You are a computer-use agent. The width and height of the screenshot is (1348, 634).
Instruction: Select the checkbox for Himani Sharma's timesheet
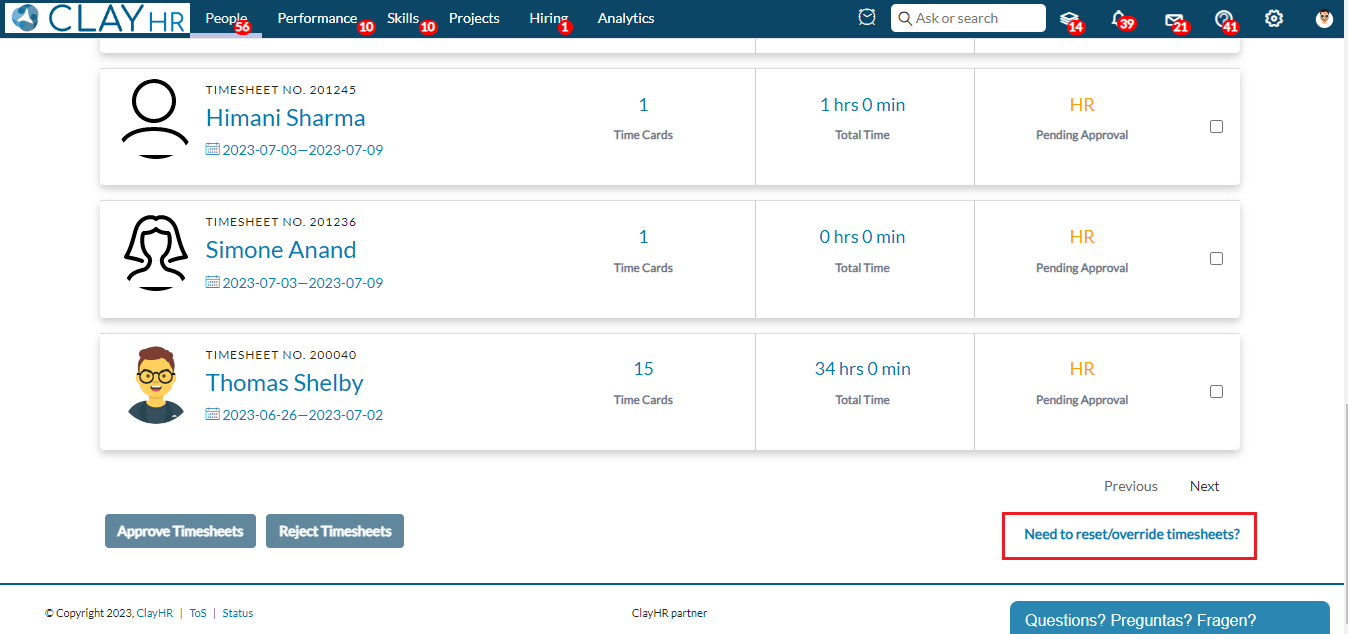pos(1216,126)
